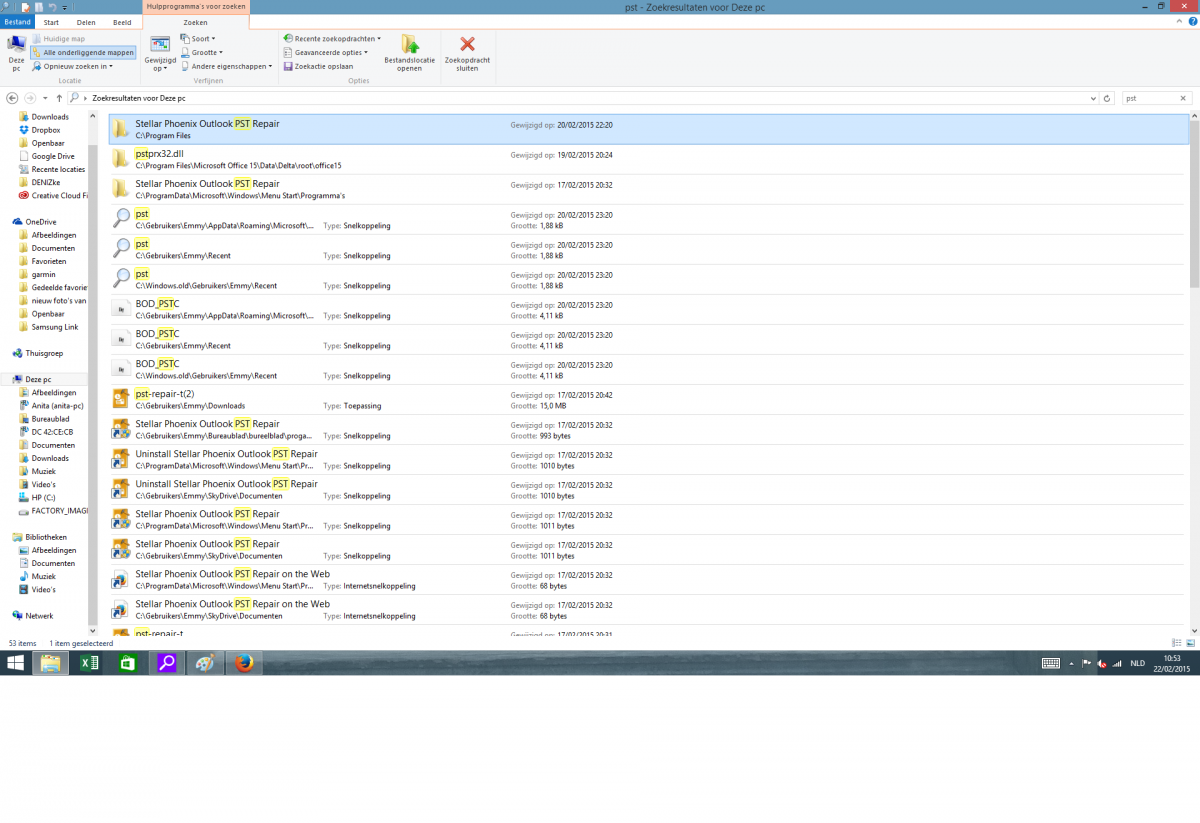Expand the Andere eigenschappen dropdown
This screenshot has width=1200, height=823.
pyautogui.click(x=227, y=66)
